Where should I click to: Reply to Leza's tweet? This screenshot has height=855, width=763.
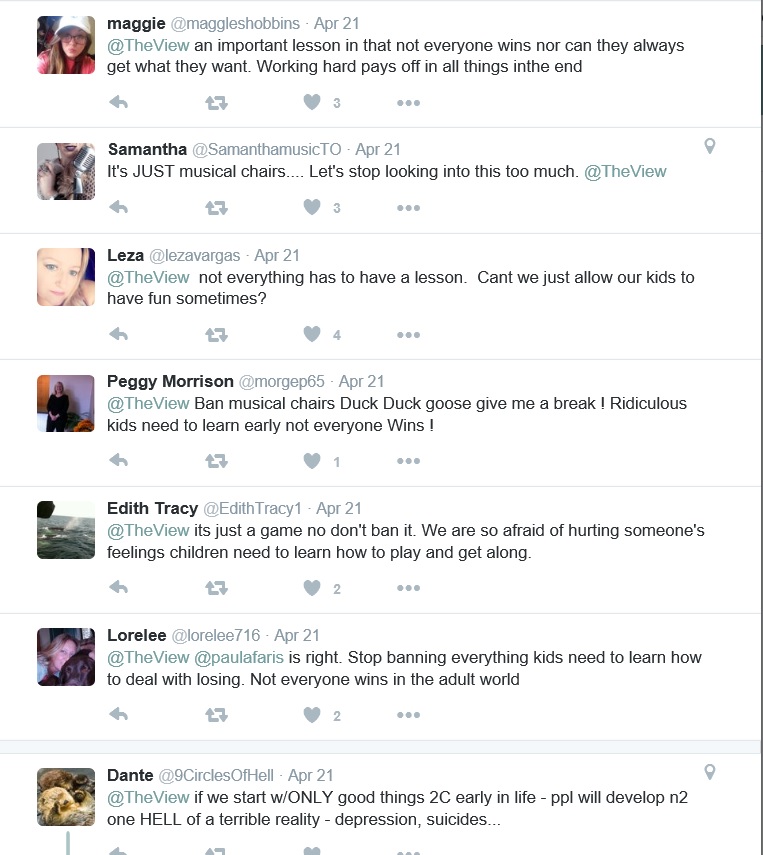[x=118, y=334]
